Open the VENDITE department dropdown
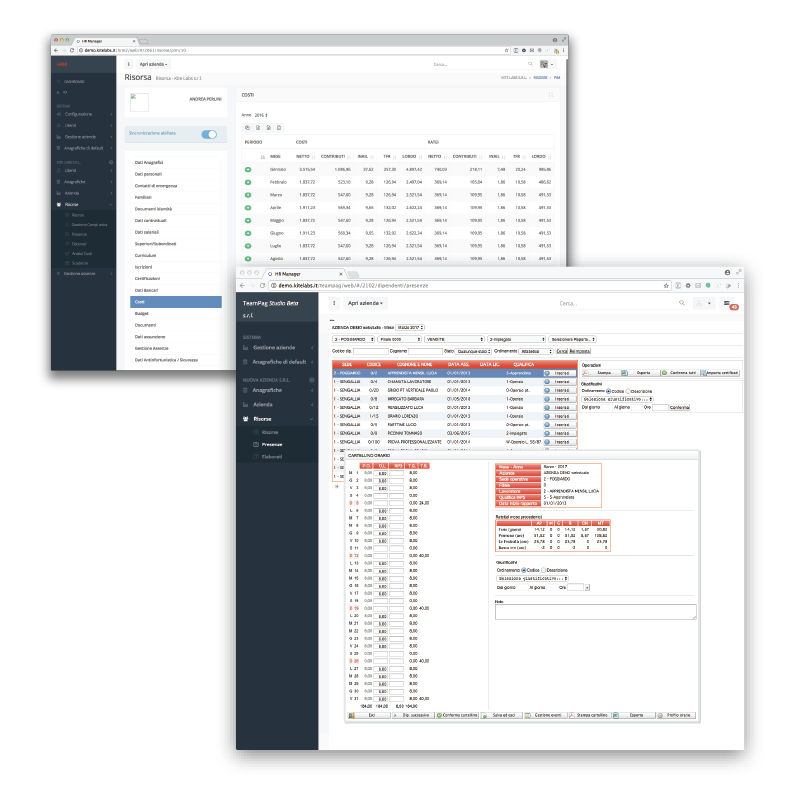 click(453, 339)
